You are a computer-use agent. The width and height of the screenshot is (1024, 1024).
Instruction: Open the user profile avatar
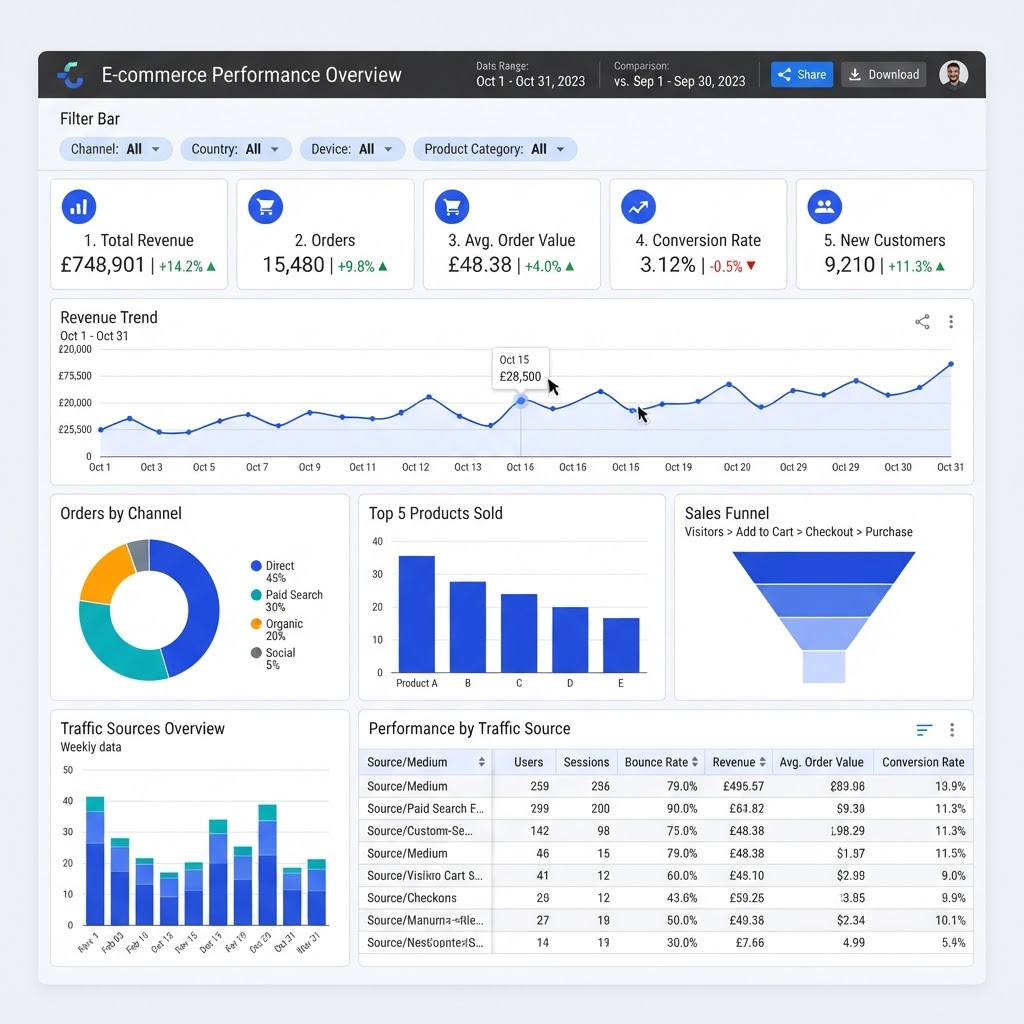953,74
